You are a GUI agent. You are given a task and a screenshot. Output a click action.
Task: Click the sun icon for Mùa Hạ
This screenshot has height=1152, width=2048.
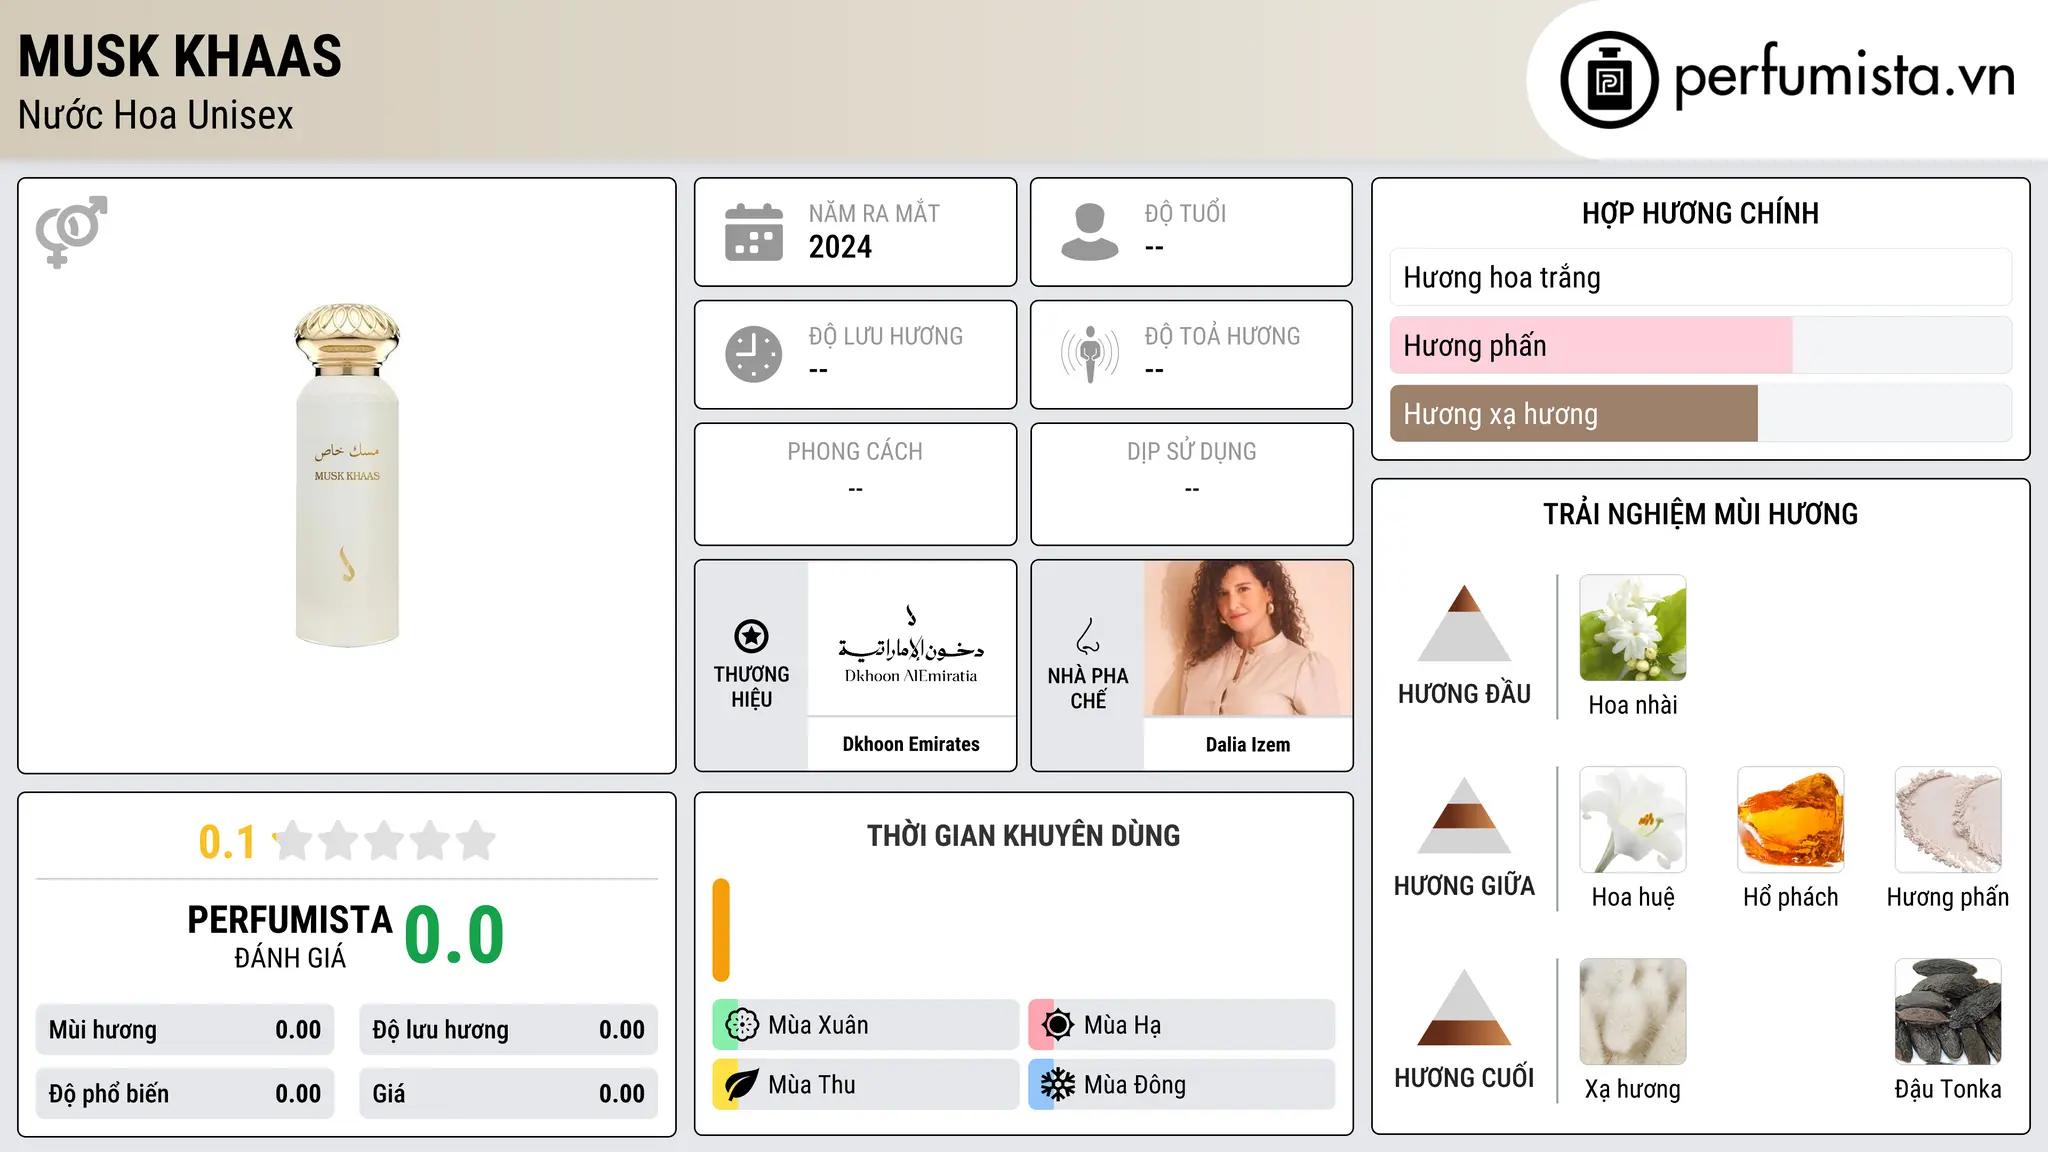[x=1058, y=1025]
